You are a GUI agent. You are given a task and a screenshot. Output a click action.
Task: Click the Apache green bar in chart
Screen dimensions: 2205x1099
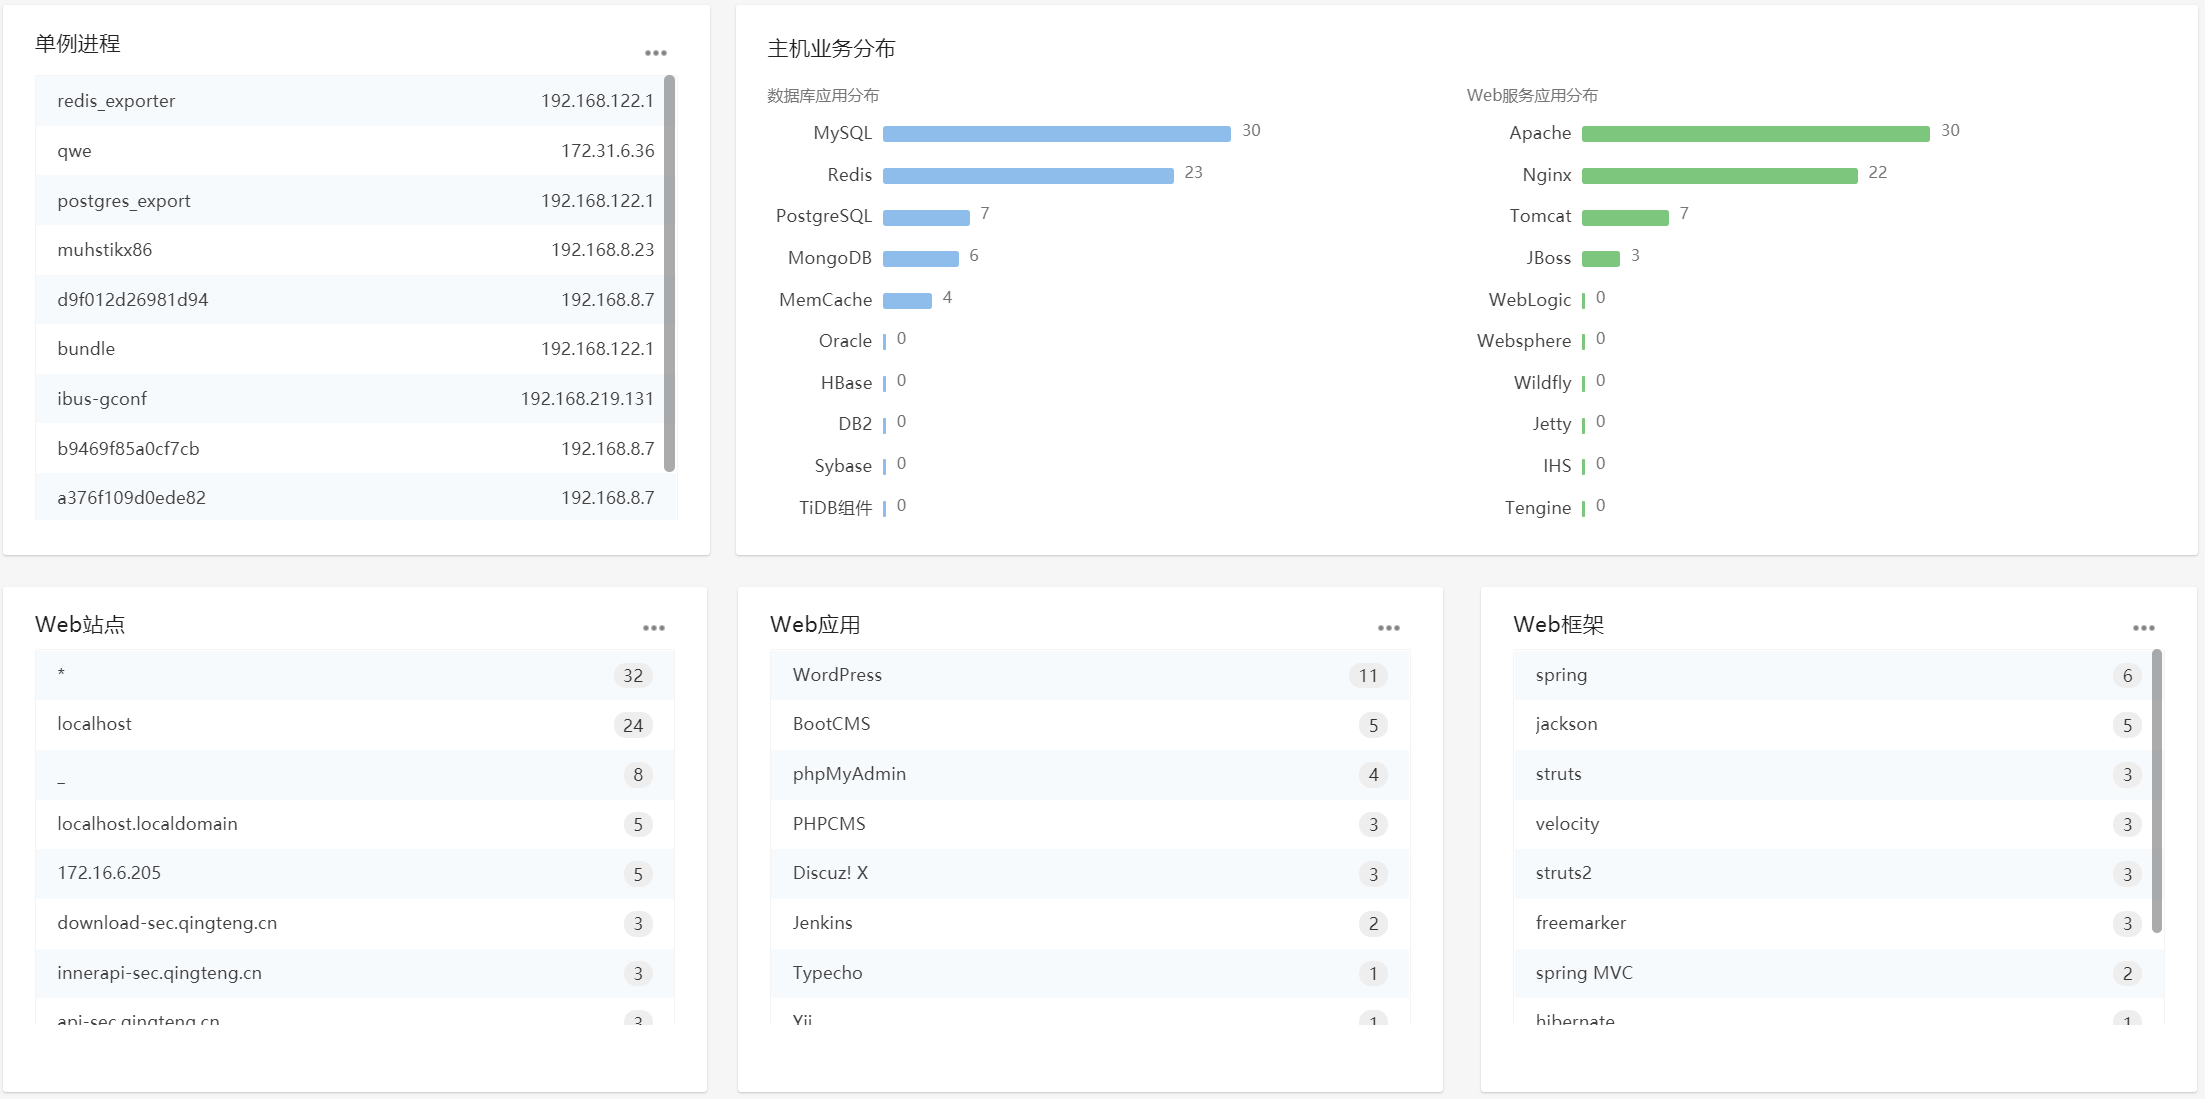1755,134
